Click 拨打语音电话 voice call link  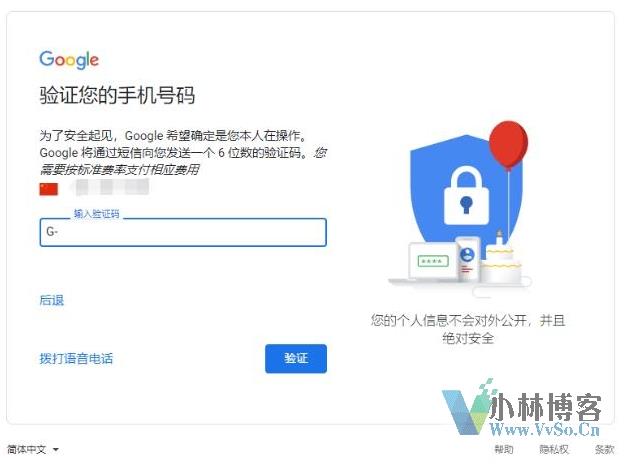(76, 358)
